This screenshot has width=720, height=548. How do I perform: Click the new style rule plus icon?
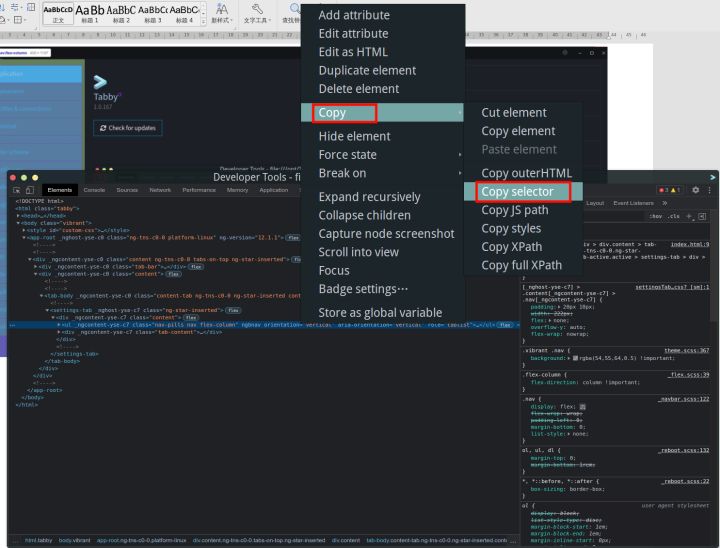(x=689, y=216)
